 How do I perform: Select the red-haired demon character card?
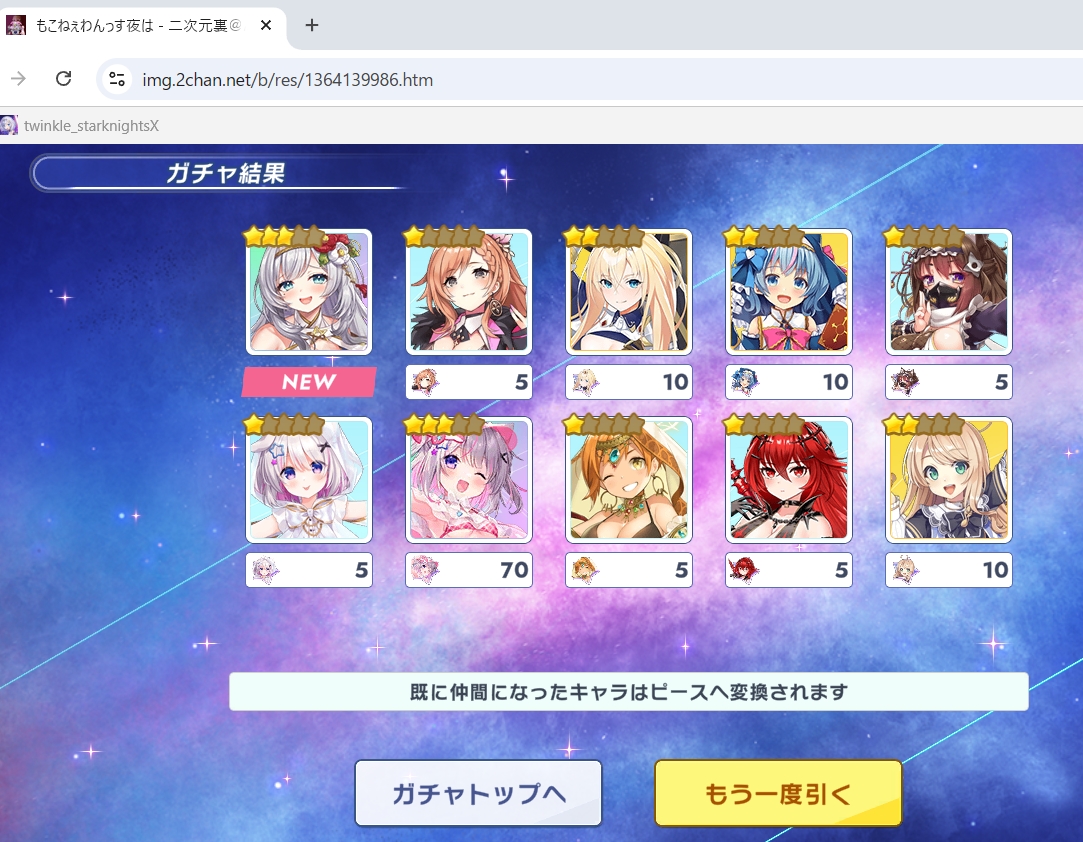[x=788, y=479]
